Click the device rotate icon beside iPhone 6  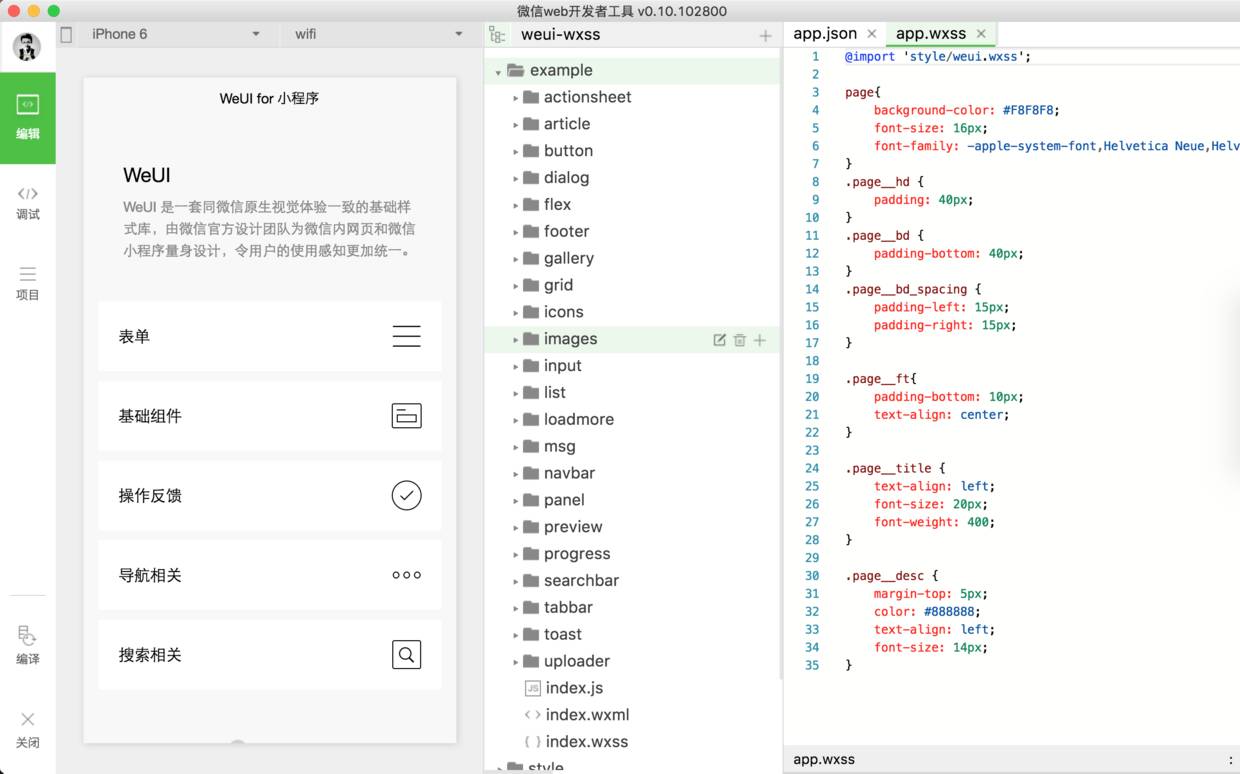(67, 34)
